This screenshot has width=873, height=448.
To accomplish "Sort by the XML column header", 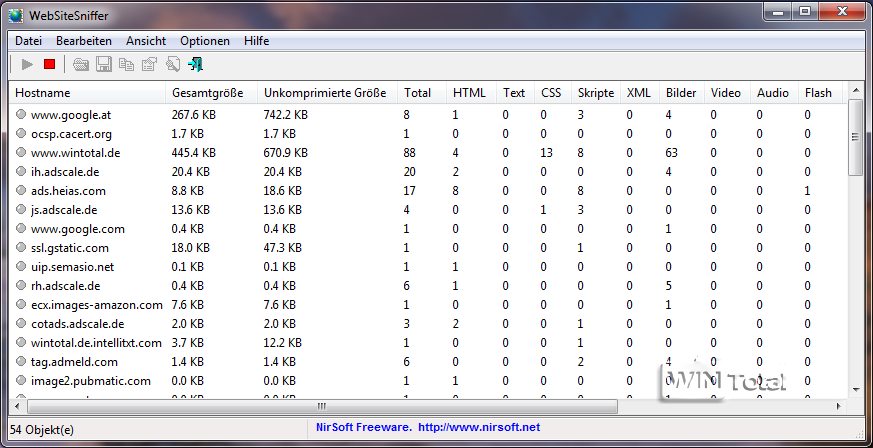I will point(640,93).
